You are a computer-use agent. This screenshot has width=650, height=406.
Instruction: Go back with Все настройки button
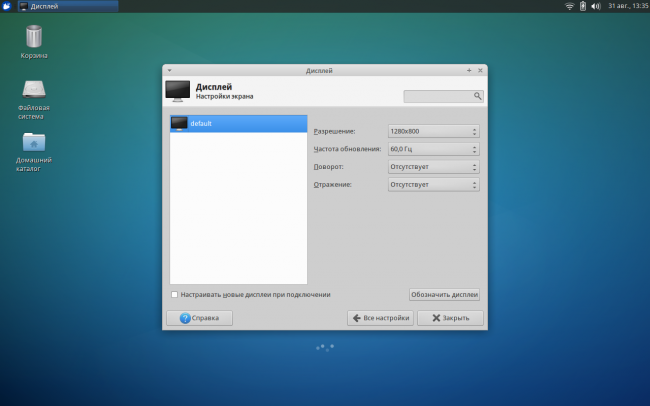(x=380, y=318)
